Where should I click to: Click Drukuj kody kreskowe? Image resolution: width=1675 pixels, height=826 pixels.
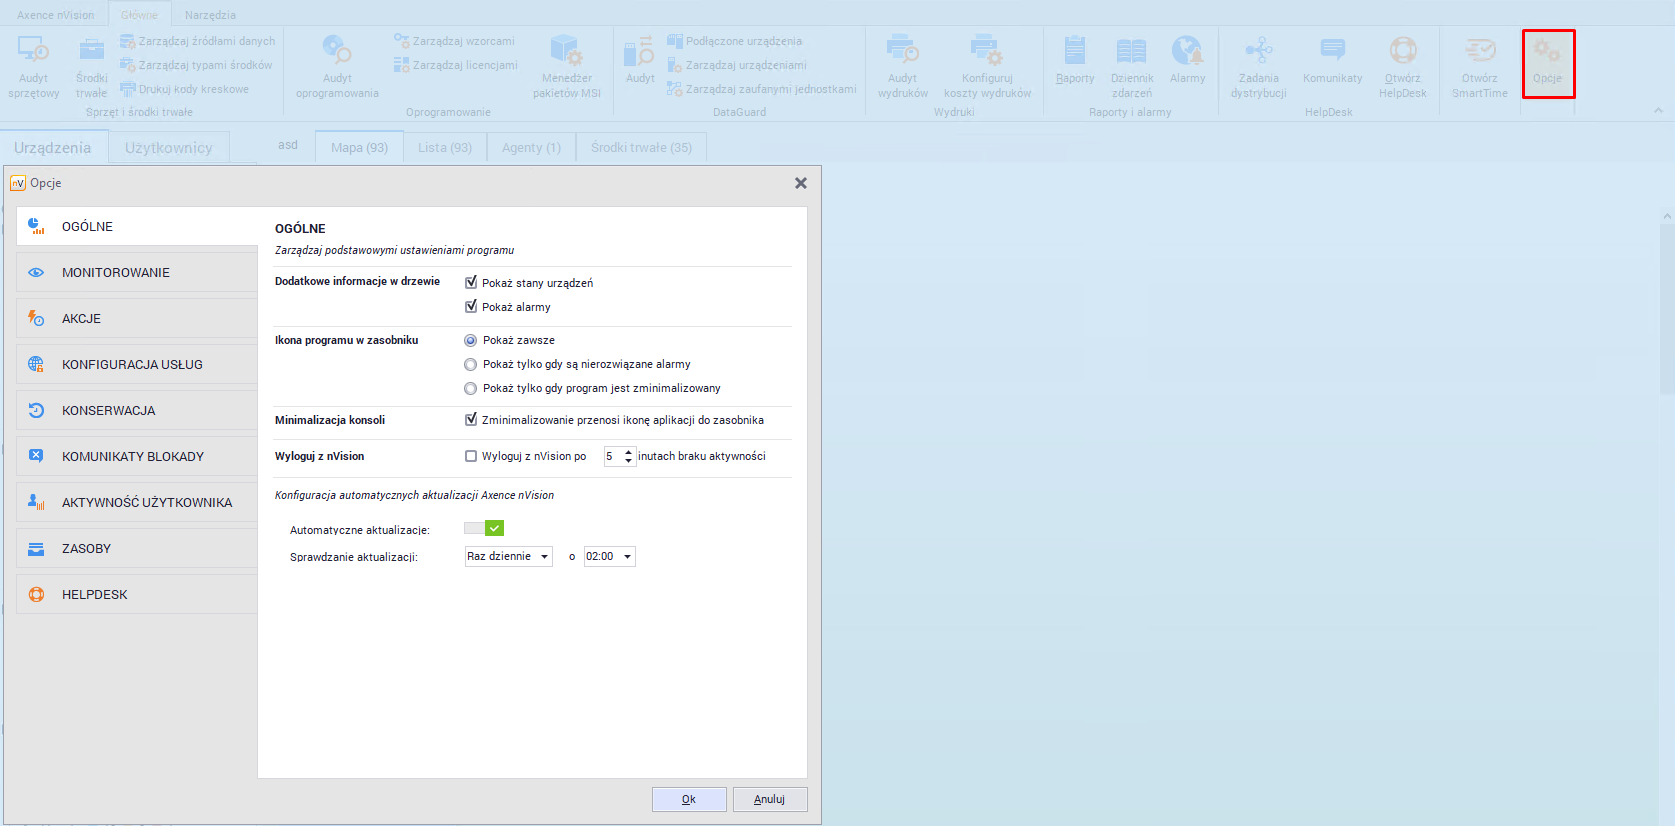[184, 89]
